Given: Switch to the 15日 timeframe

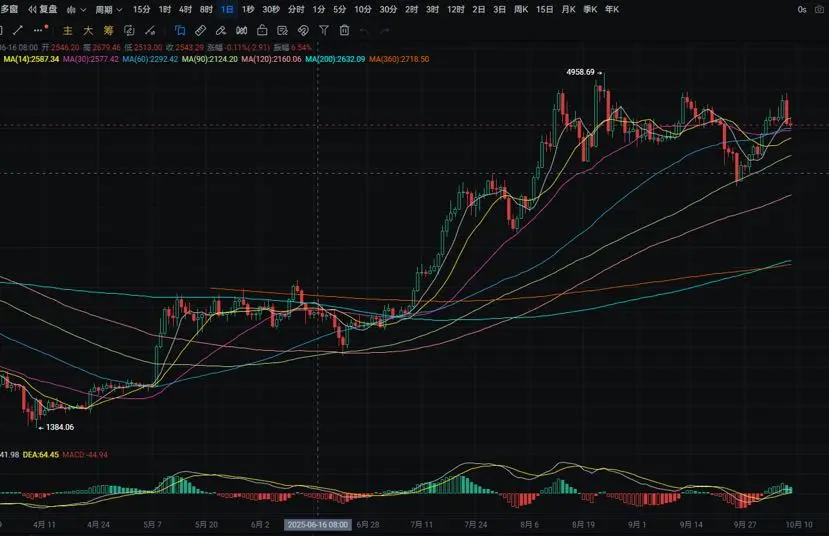Looking at the screenshot, I should (x=545, y=10).
